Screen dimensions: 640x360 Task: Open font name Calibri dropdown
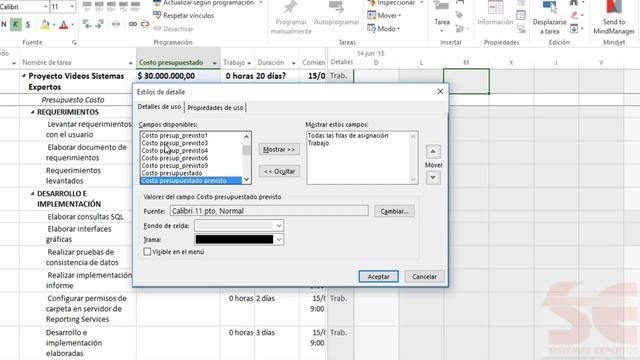(x=45, y=7)
